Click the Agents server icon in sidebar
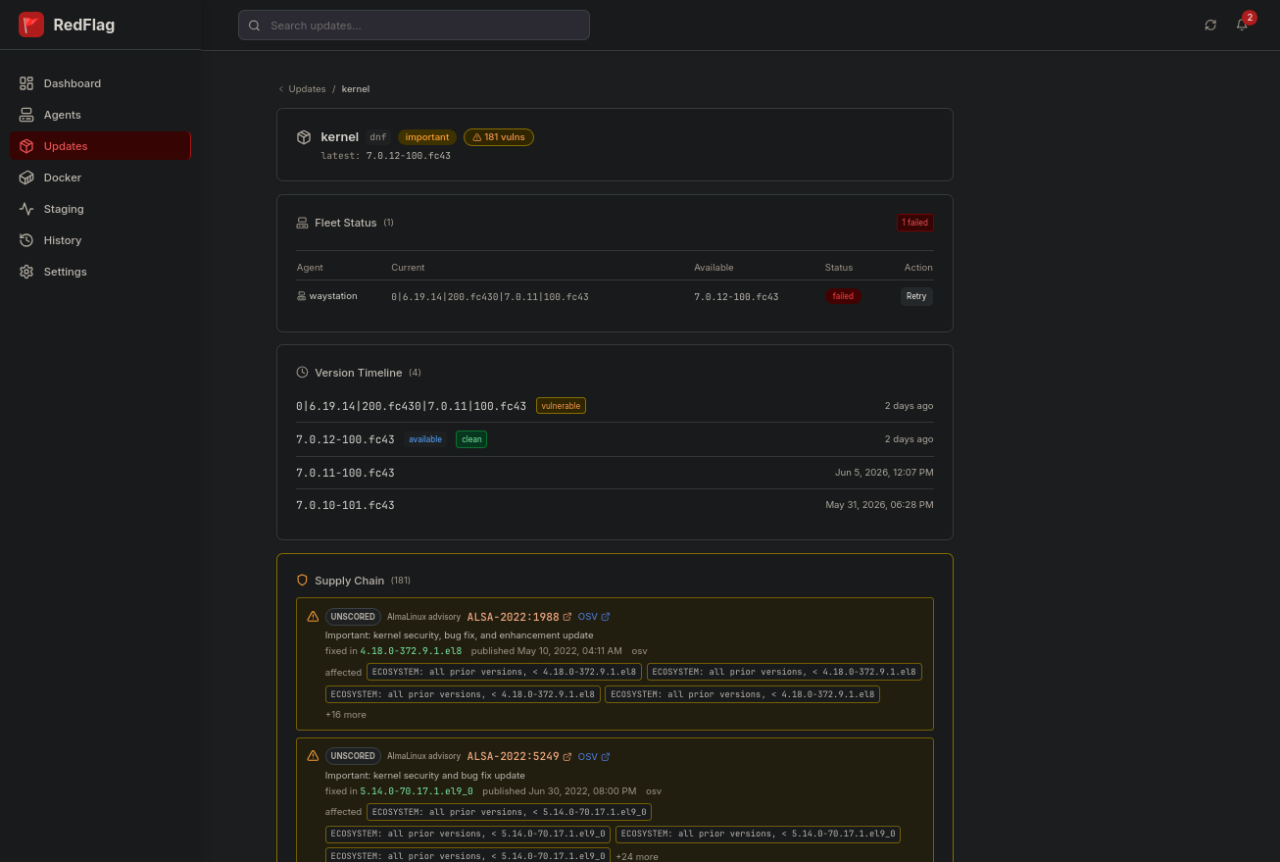 26,115
